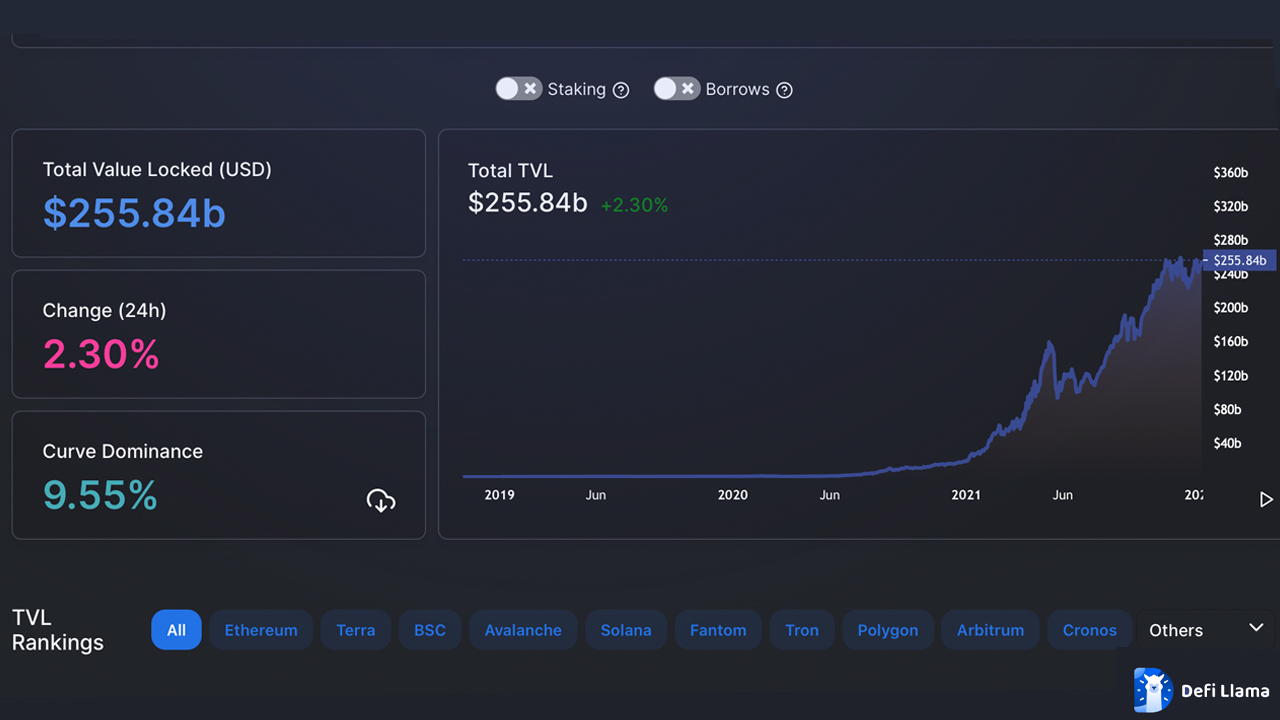Image resolution: width=1280 pixels, height=720 pixels.
Task: Select the All chains filter
Action: (176, 630)
